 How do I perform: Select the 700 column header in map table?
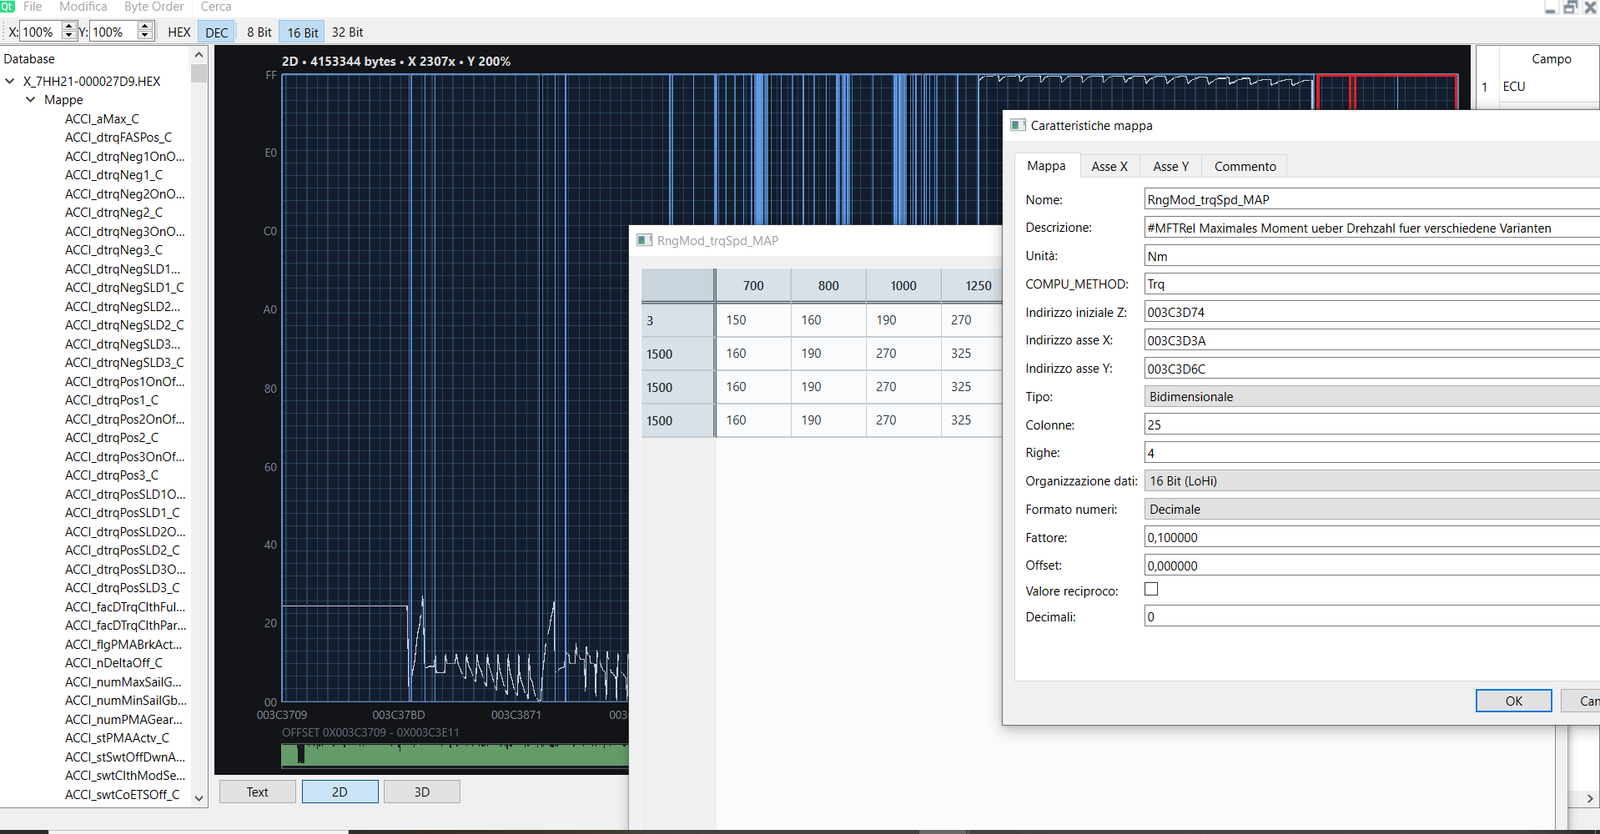753,285
